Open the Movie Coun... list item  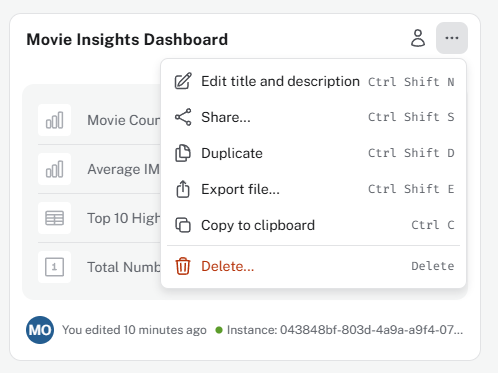(99, 120)
